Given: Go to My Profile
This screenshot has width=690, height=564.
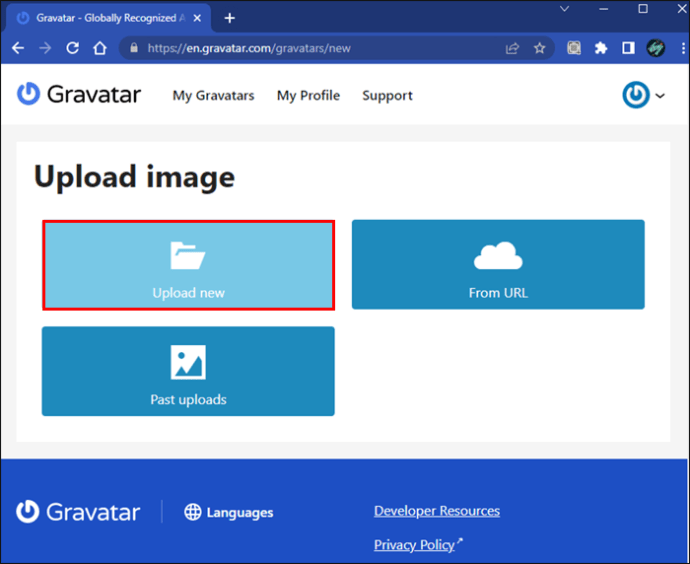Looking at the screenshot, I should (x=308, y=95).
